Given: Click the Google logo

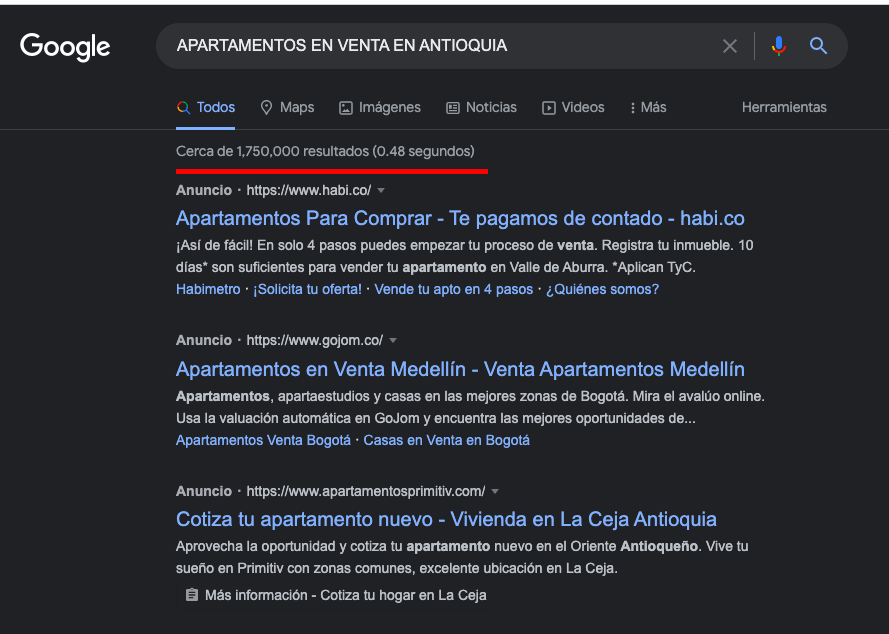Looking at the screenshot, I should 65,47.
